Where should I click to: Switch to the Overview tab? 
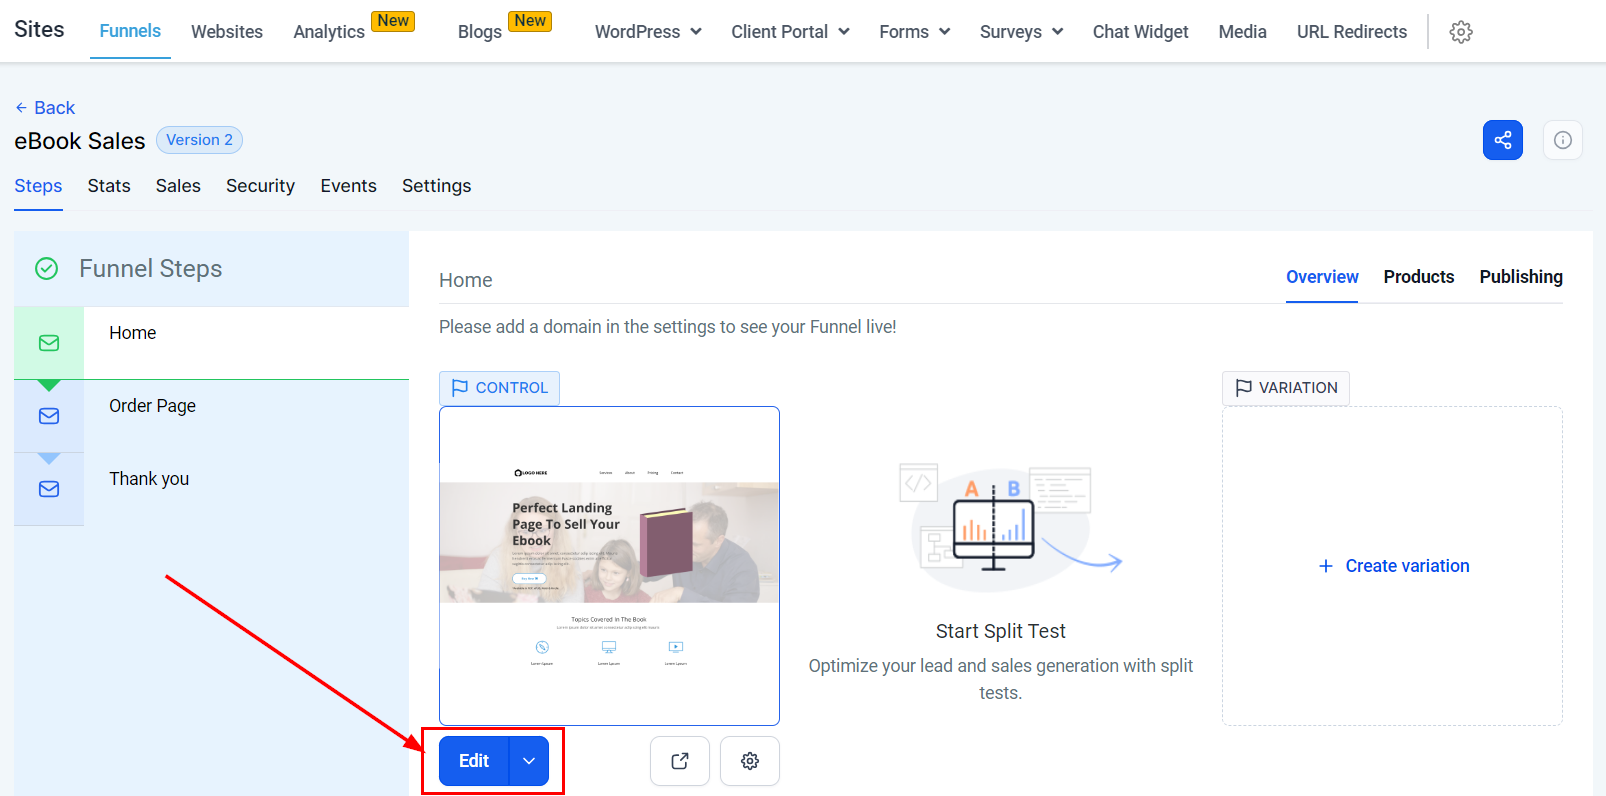click(1322, 277)
